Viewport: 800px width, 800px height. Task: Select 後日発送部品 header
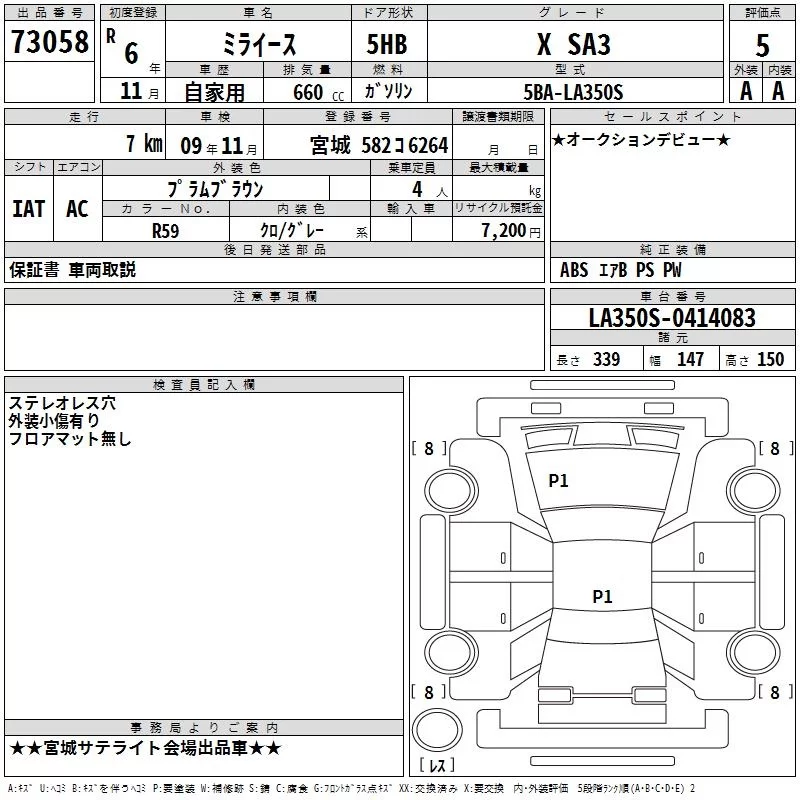click(274, 249)
